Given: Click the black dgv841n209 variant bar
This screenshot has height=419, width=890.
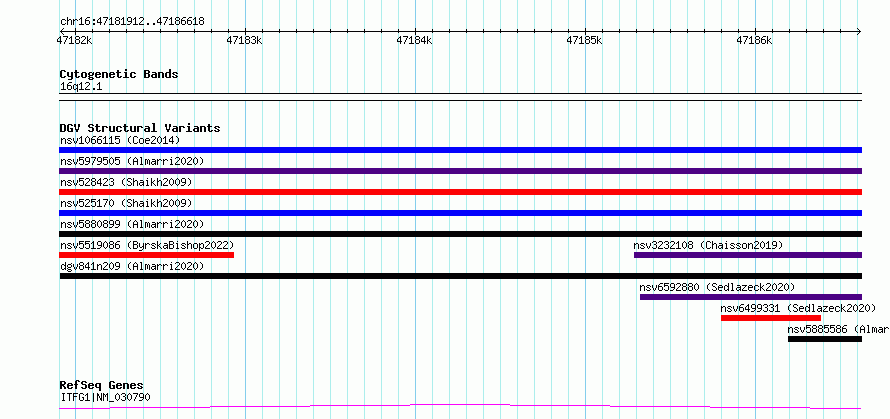Looking at the screenshot, I should (x=460, y=276).
